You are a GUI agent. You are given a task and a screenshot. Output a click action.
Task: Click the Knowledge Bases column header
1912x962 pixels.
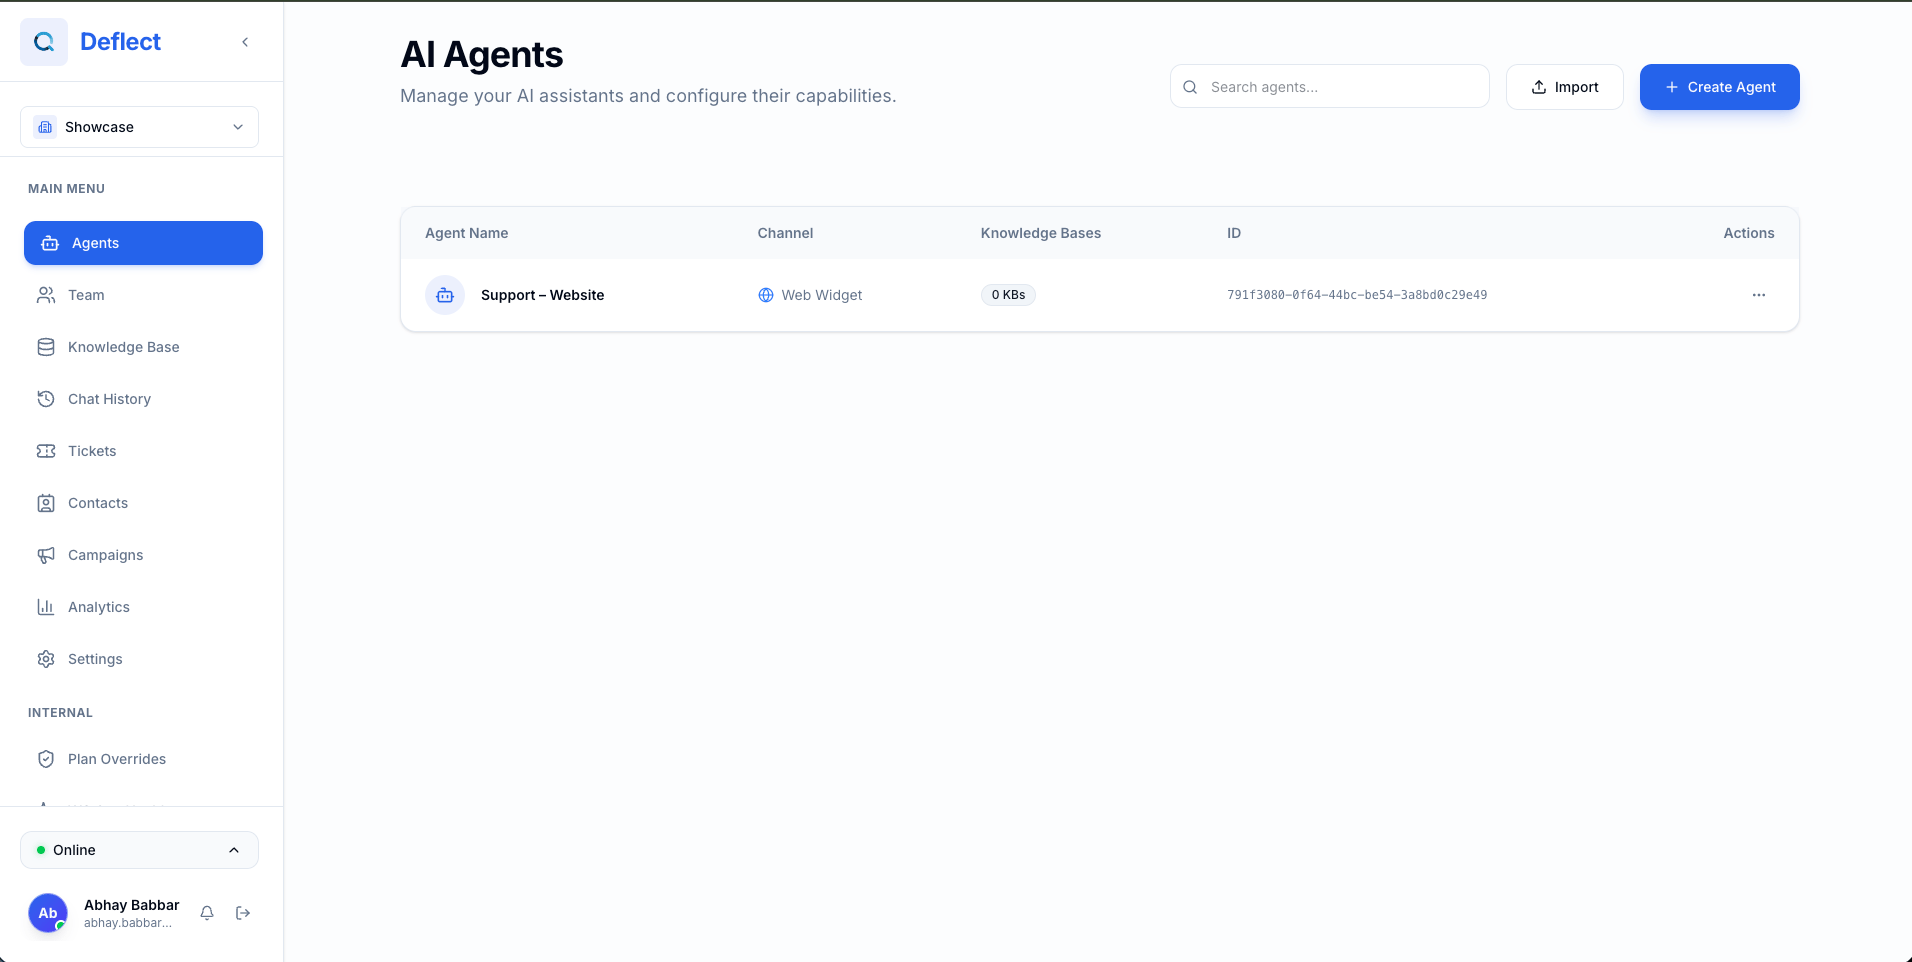tap(1041, 233)
